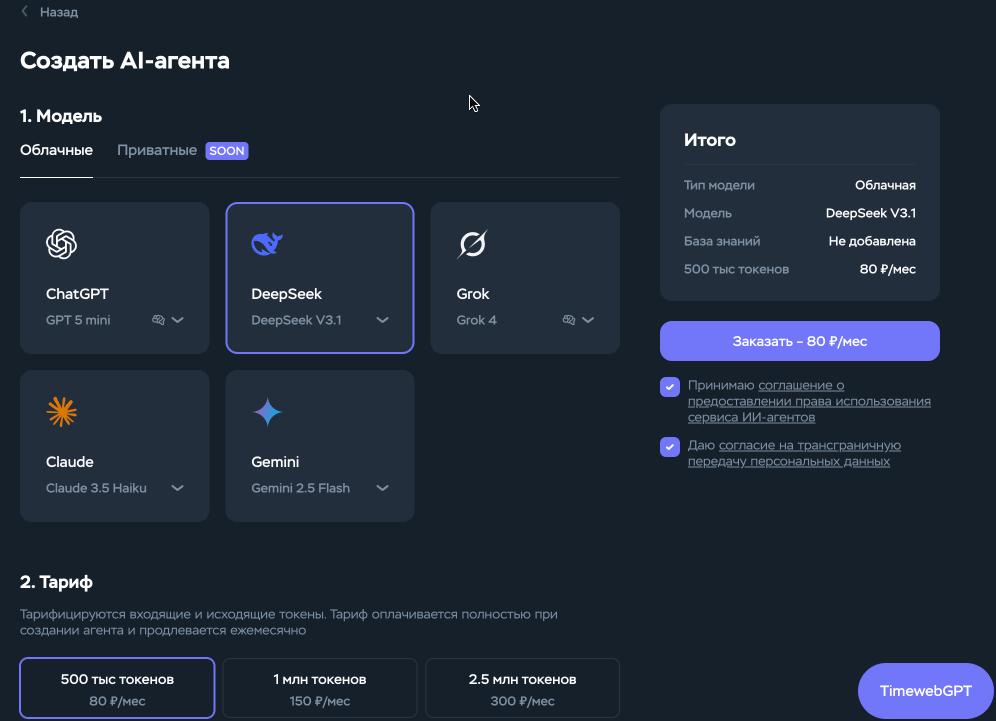Click the Облачная value in summary
This screenshot has height=721, width=996.
click(x=885, y=185)
